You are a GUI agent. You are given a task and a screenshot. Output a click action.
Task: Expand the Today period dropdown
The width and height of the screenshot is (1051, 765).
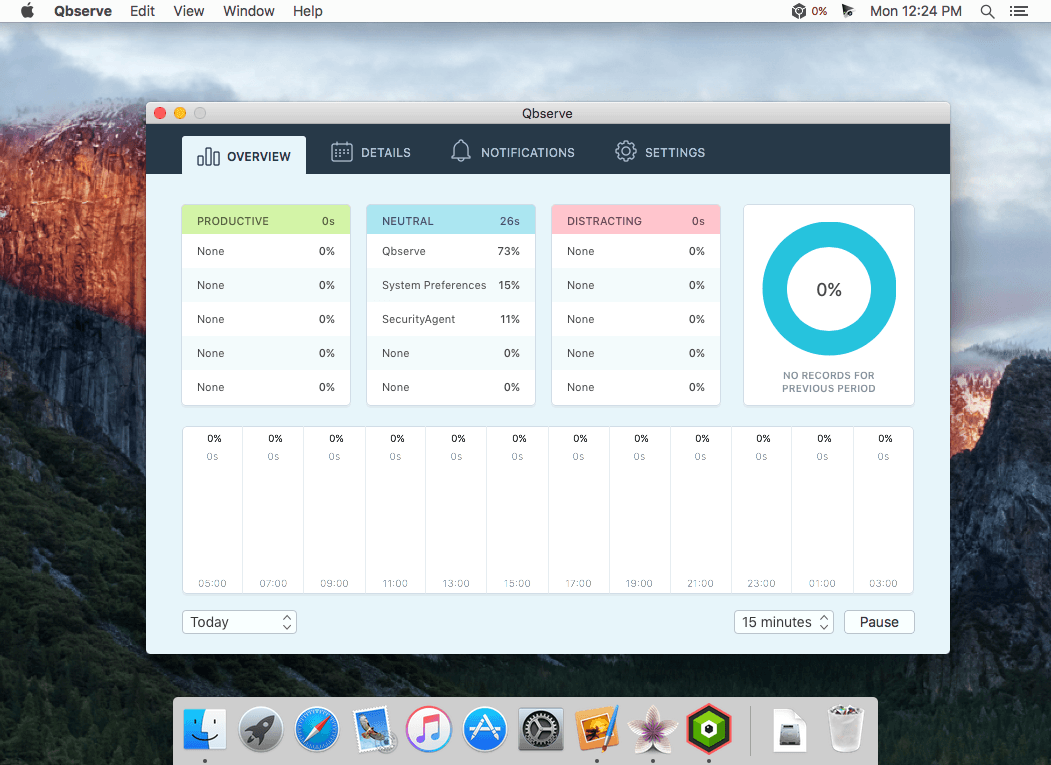[239, 622]
